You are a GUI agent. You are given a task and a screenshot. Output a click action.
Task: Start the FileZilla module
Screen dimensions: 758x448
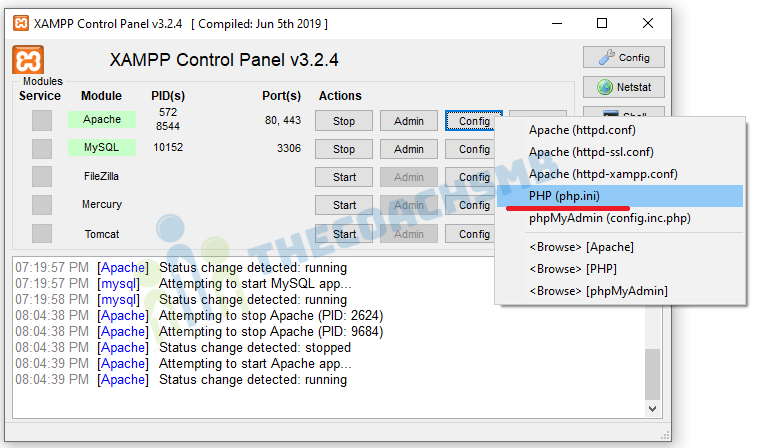point(344,177)
